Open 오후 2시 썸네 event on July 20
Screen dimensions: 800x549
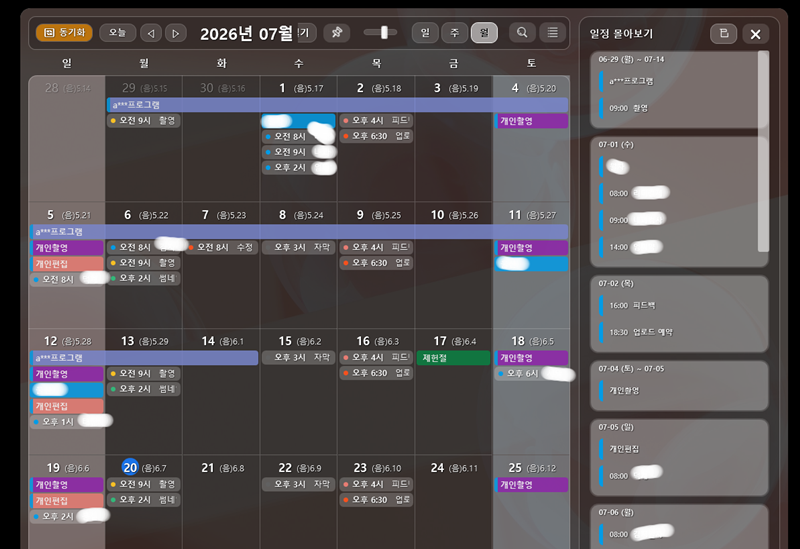pos(143,500)
